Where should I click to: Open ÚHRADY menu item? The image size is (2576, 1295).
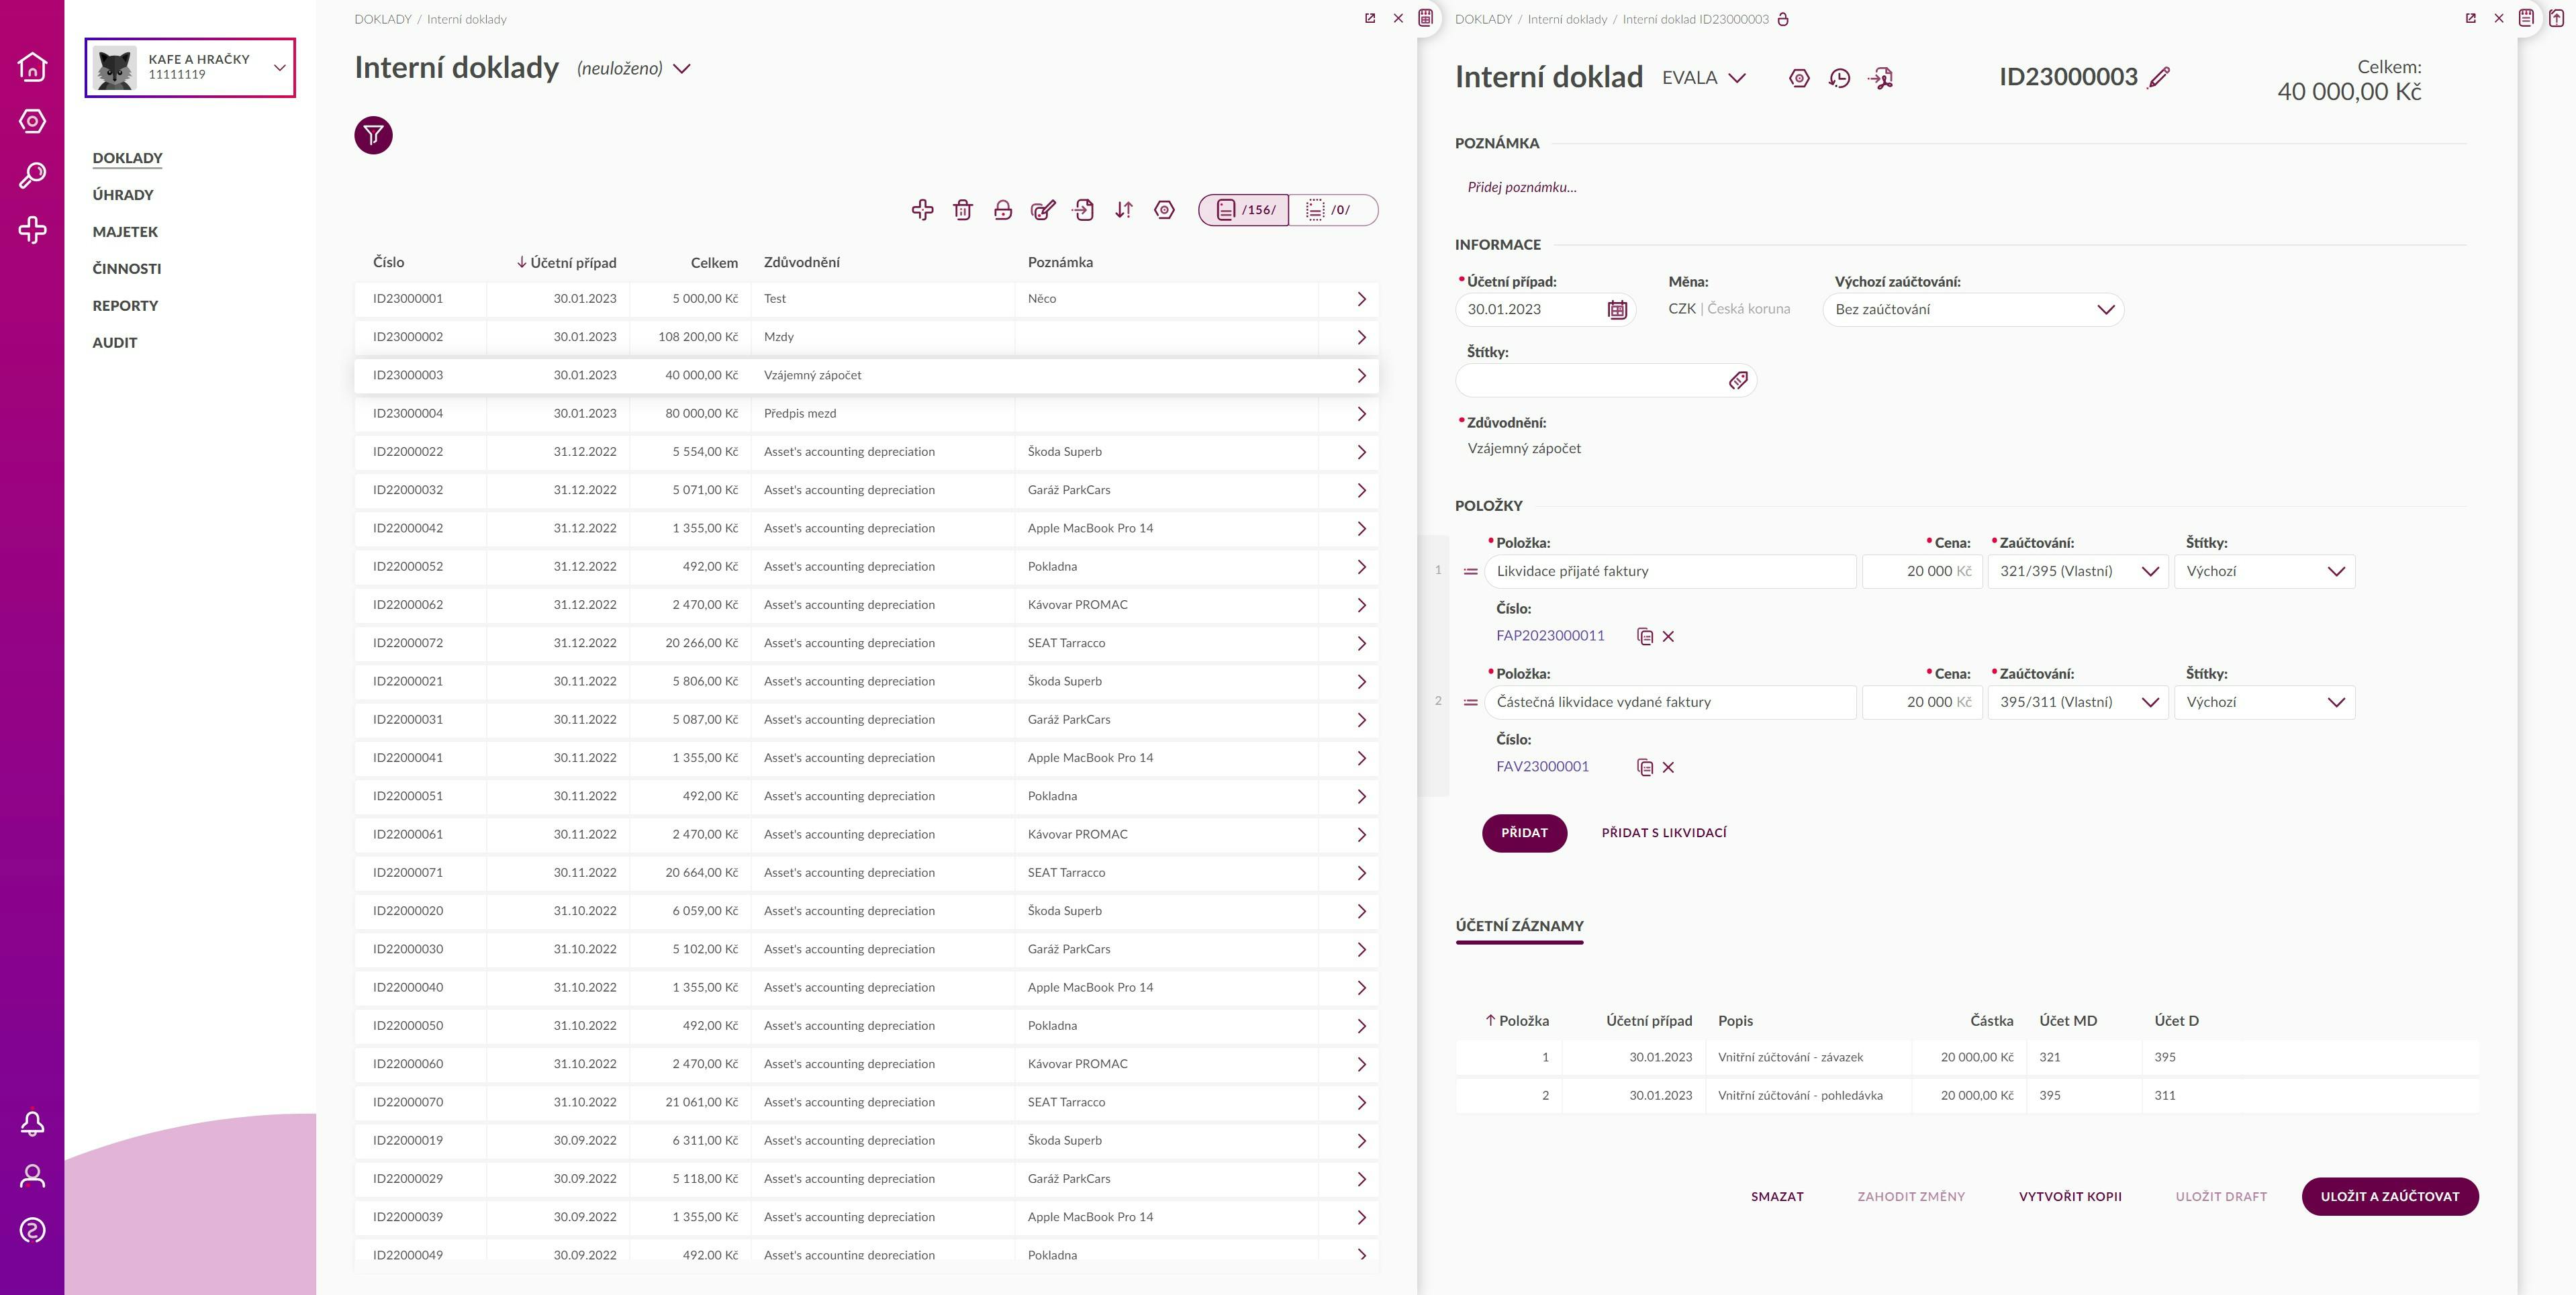click(x=123, y=195)
